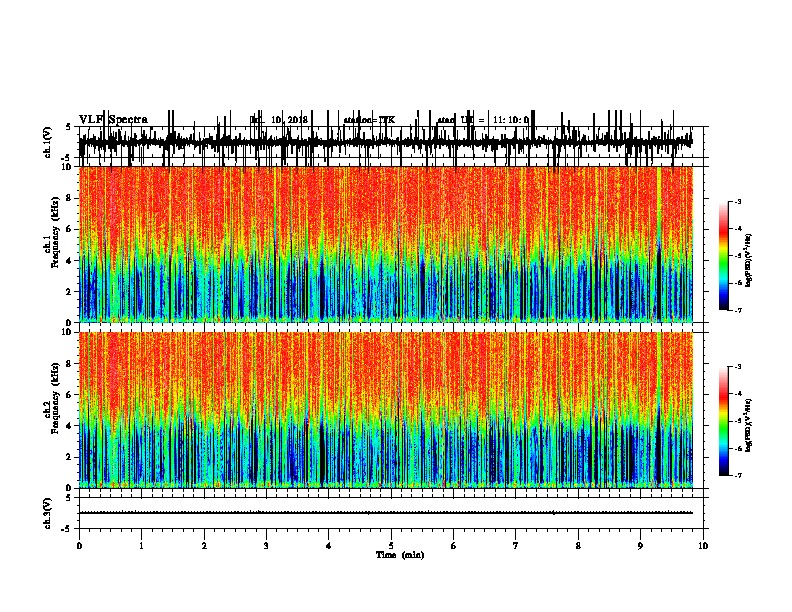Click the '9' tick on the time axis
The image size is (792, 612).
pyautogui.click(x=640, y=546)
